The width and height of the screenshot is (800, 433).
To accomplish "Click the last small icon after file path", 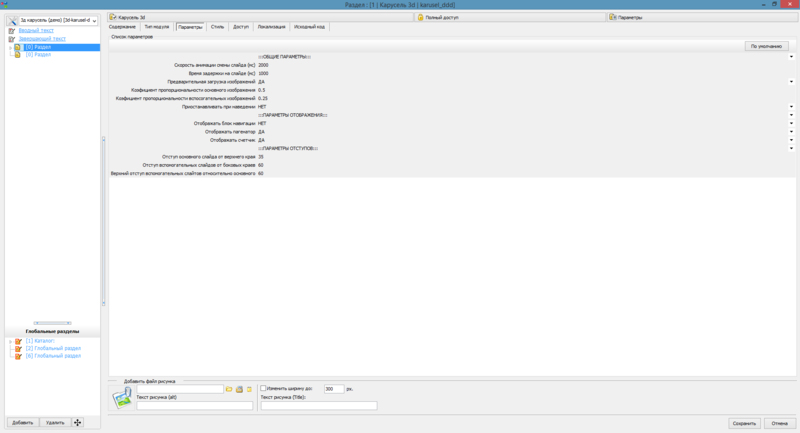I will [249, 389].
